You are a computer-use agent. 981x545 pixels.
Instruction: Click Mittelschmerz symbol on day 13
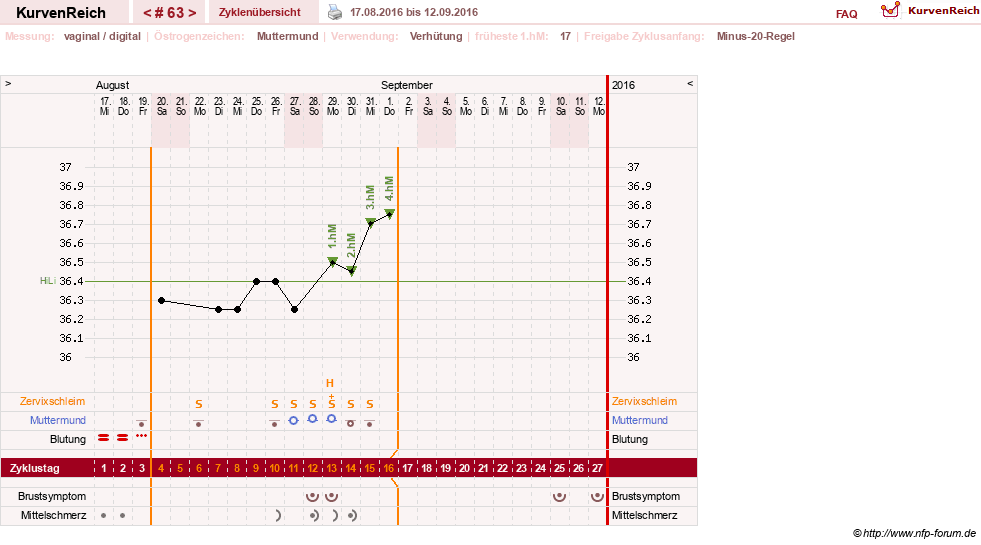tap(335, 516)
